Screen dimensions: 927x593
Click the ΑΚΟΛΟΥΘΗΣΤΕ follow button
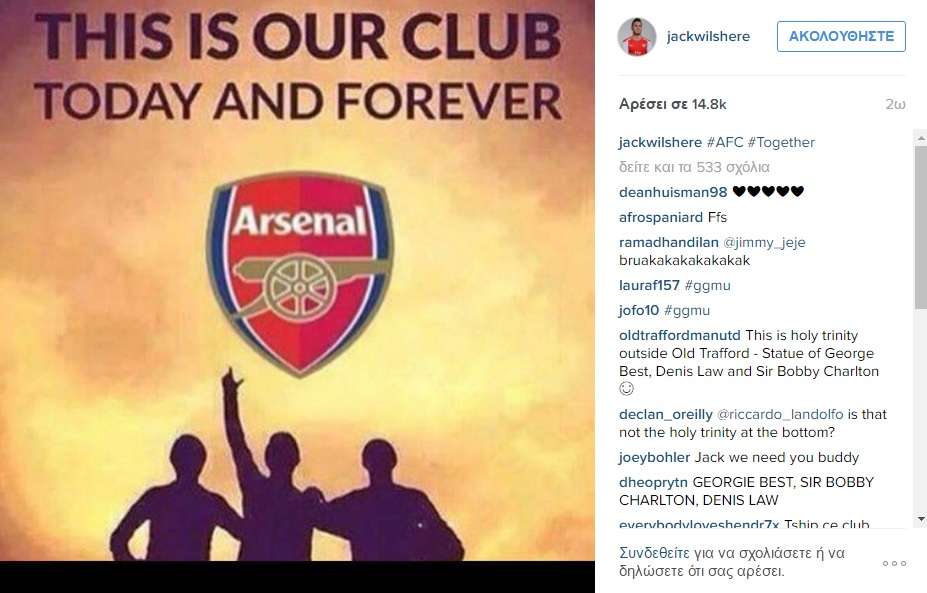click(x=841, y=37)
